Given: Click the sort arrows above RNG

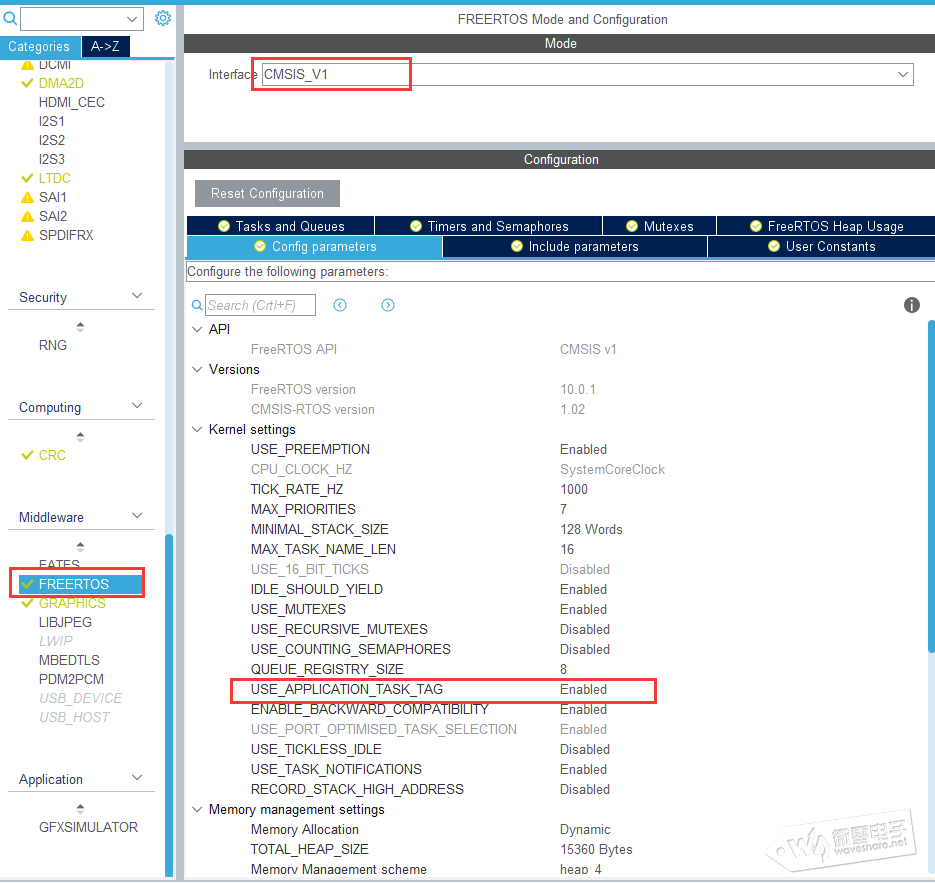Looking at the screenshot, I should [x=80, y=327].
